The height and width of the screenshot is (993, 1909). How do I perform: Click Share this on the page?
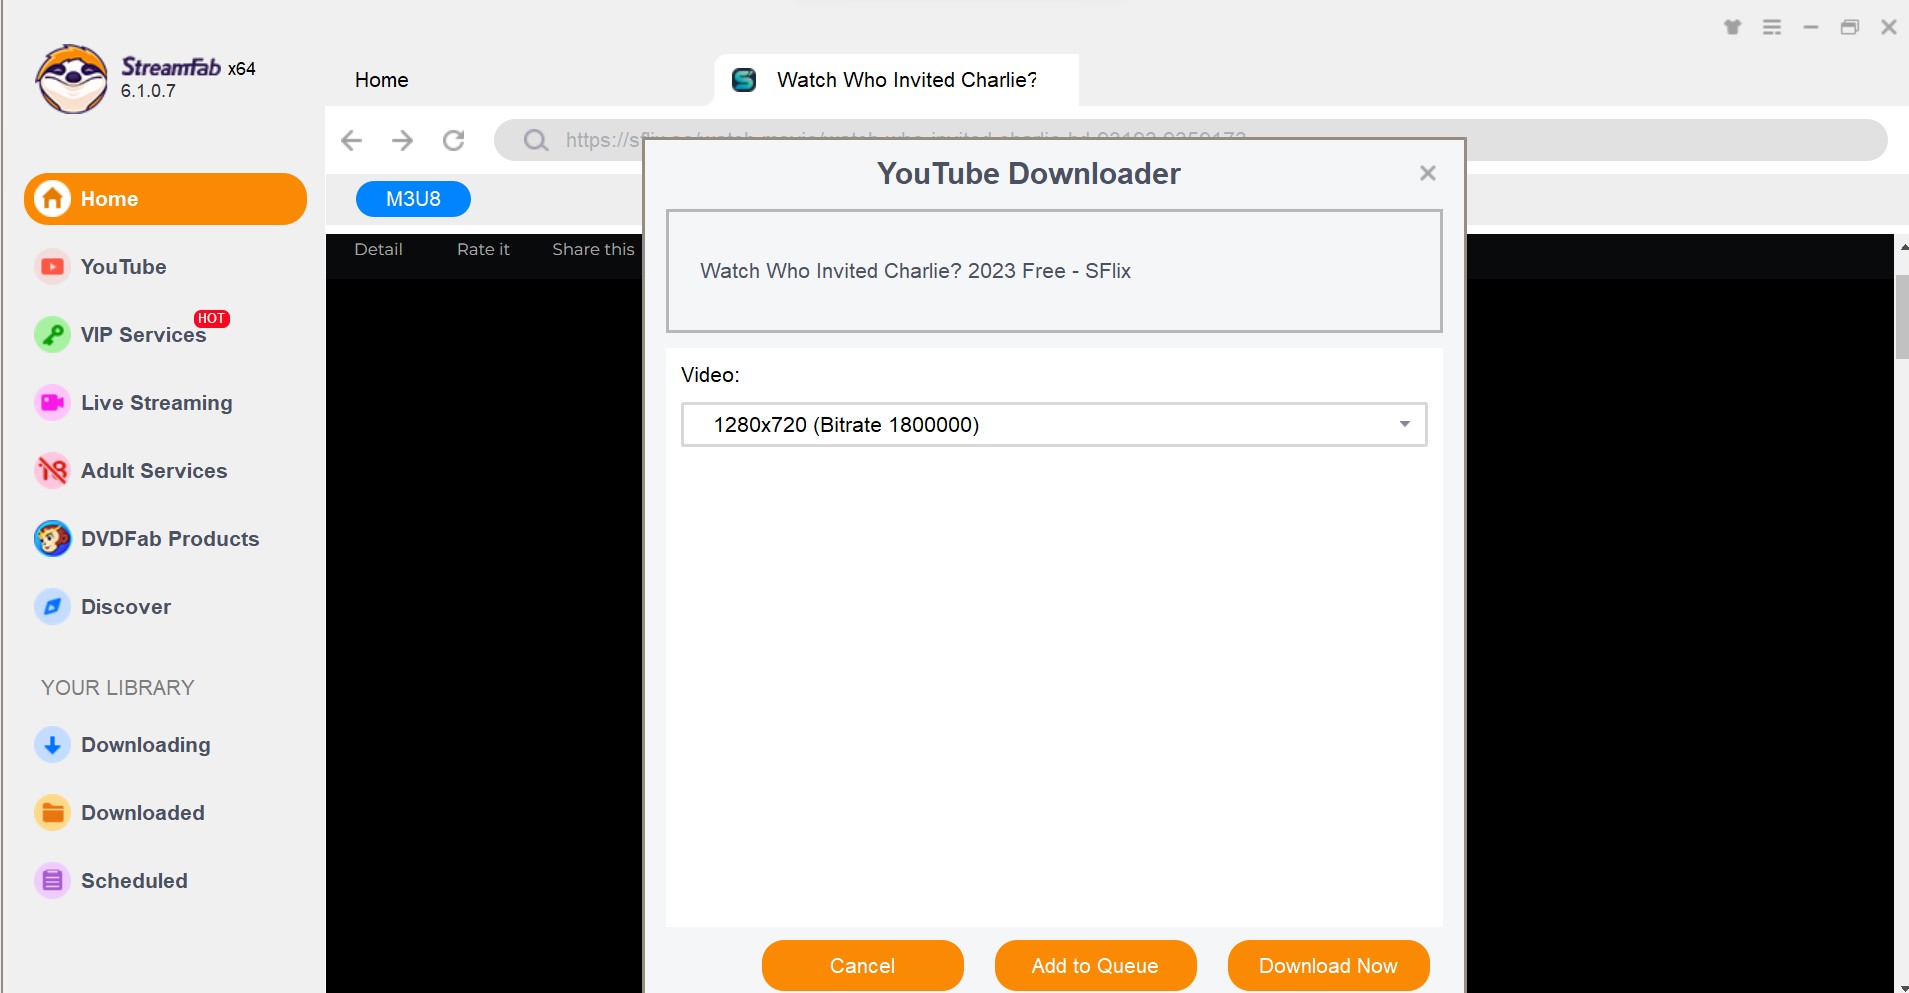tap(593, 249)
